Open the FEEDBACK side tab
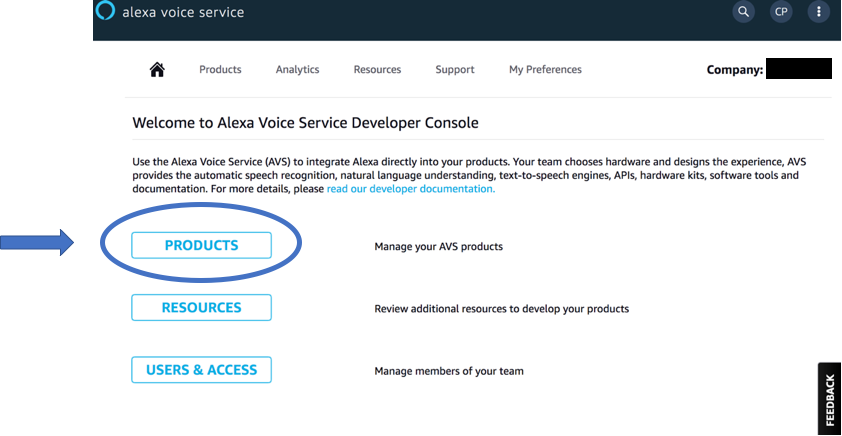Image resolution: width=842 pixels, height=436 pixels. click(830, 399)
